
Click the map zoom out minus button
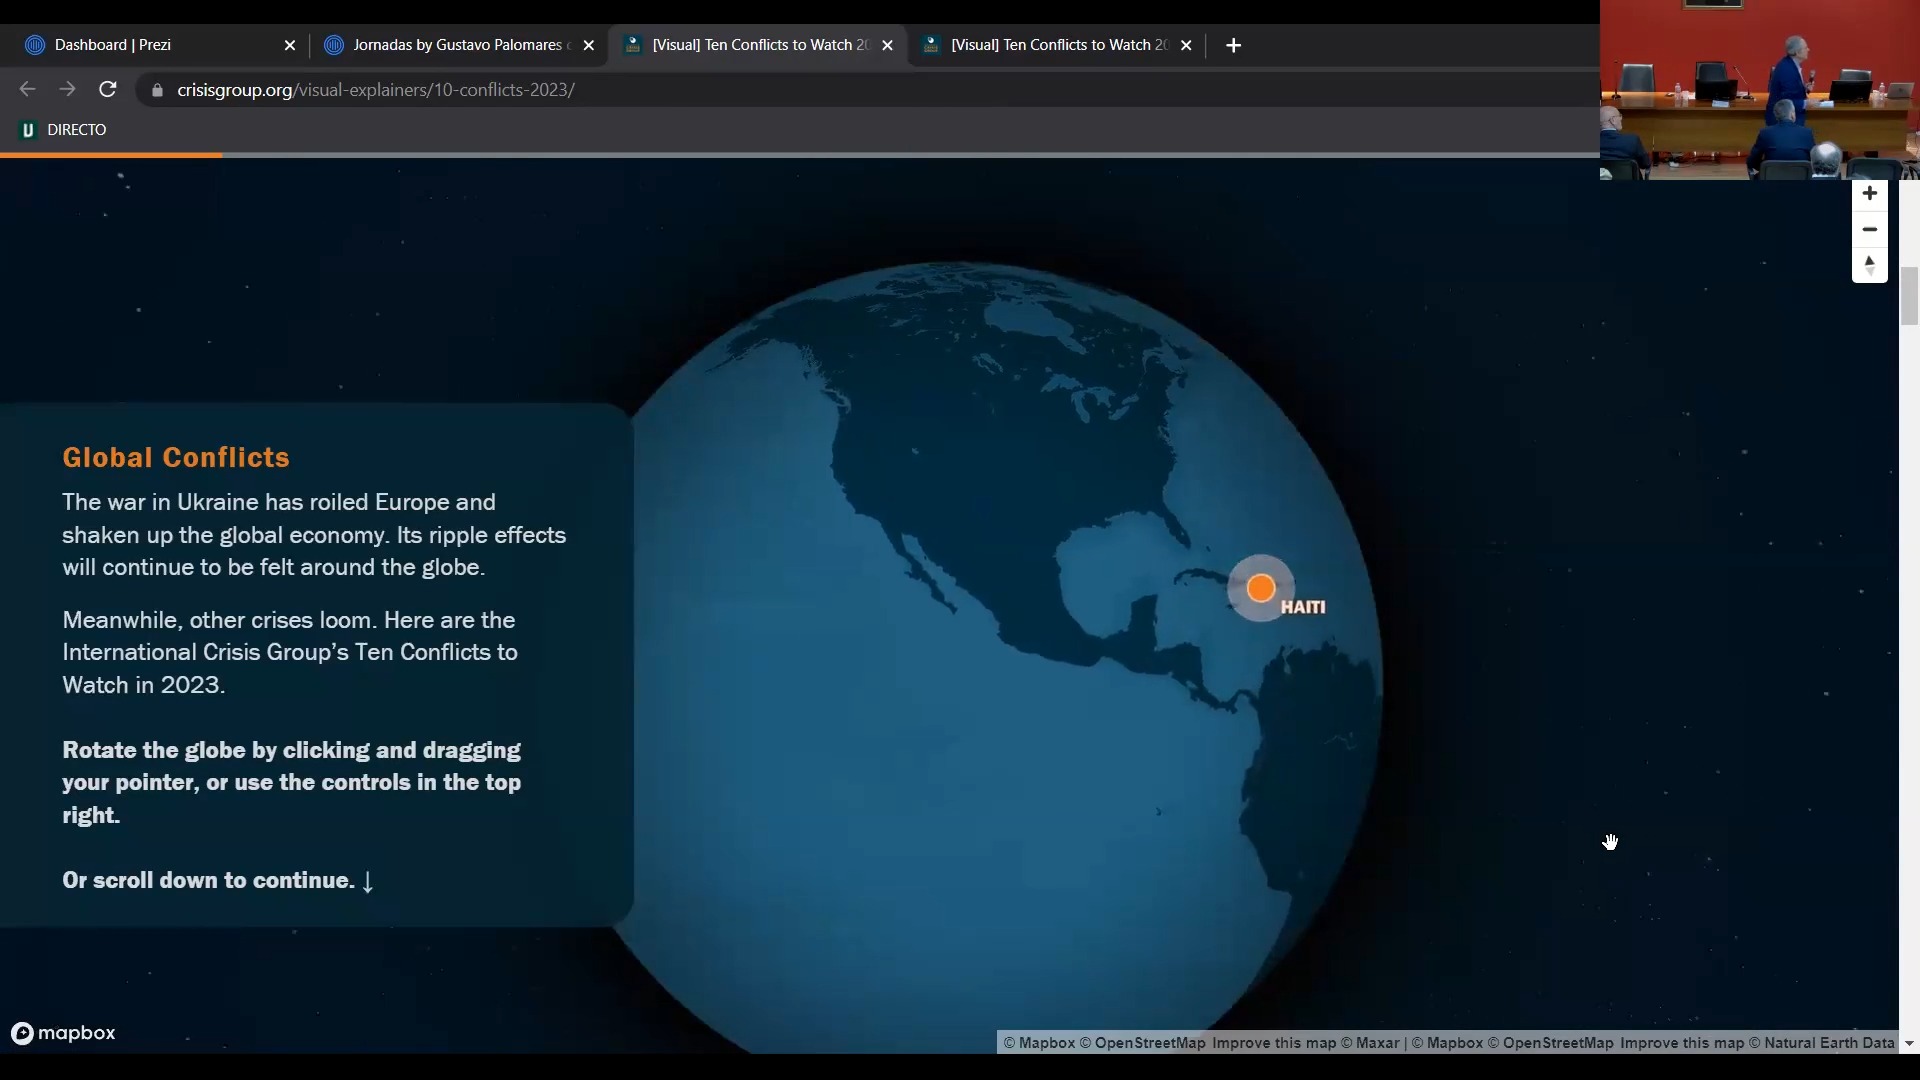point(1869,230)
